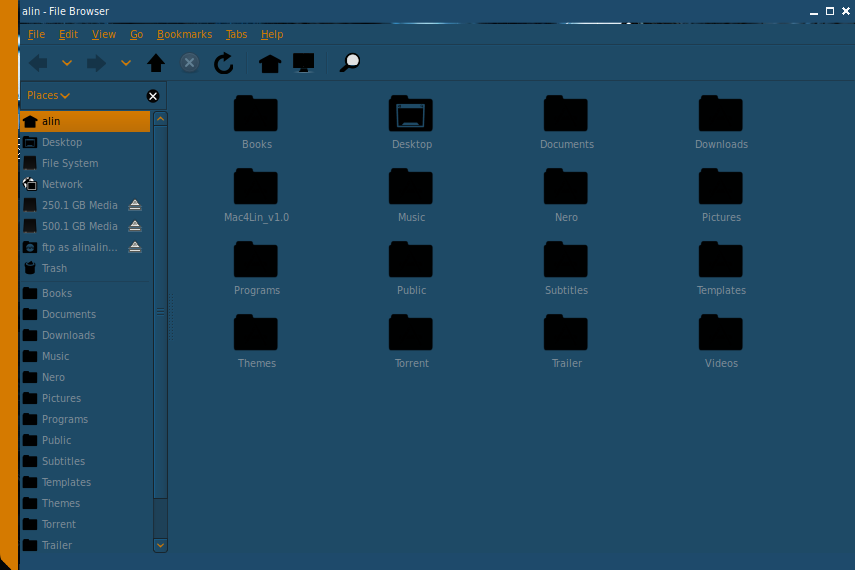
Task: Go forward with the right arrow button
Action: click(97, 63)
